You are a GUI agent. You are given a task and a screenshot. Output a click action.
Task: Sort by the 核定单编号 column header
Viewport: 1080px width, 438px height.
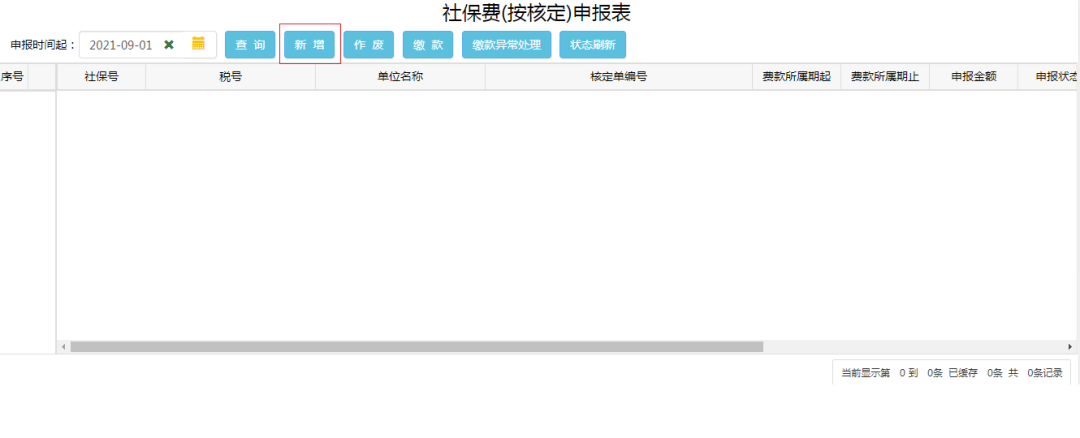pyautogui.click(x=619, y=76)
